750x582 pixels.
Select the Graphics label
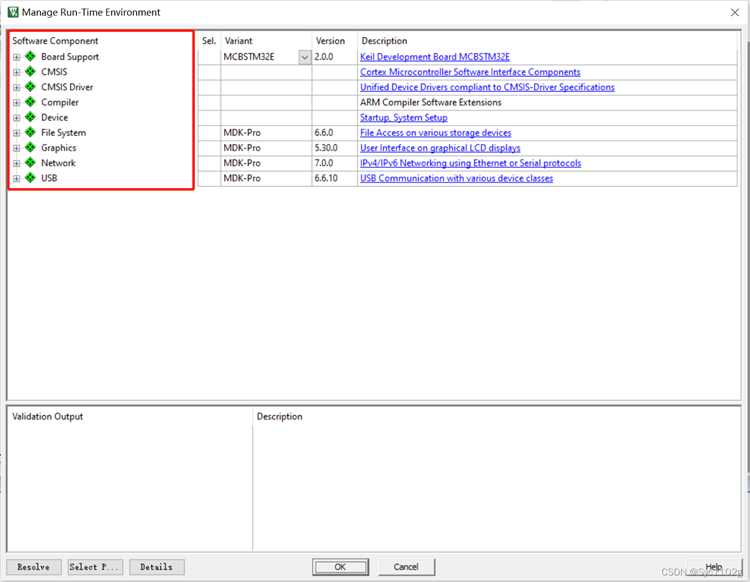tap(59, 148)
